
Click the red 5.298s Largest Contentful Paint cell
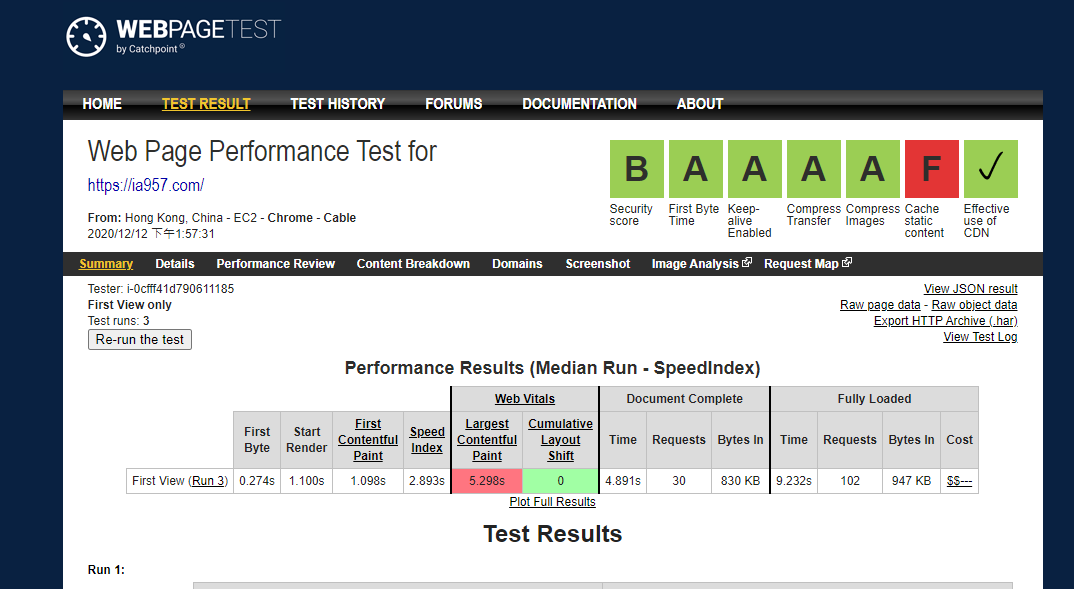coord(487,481)
